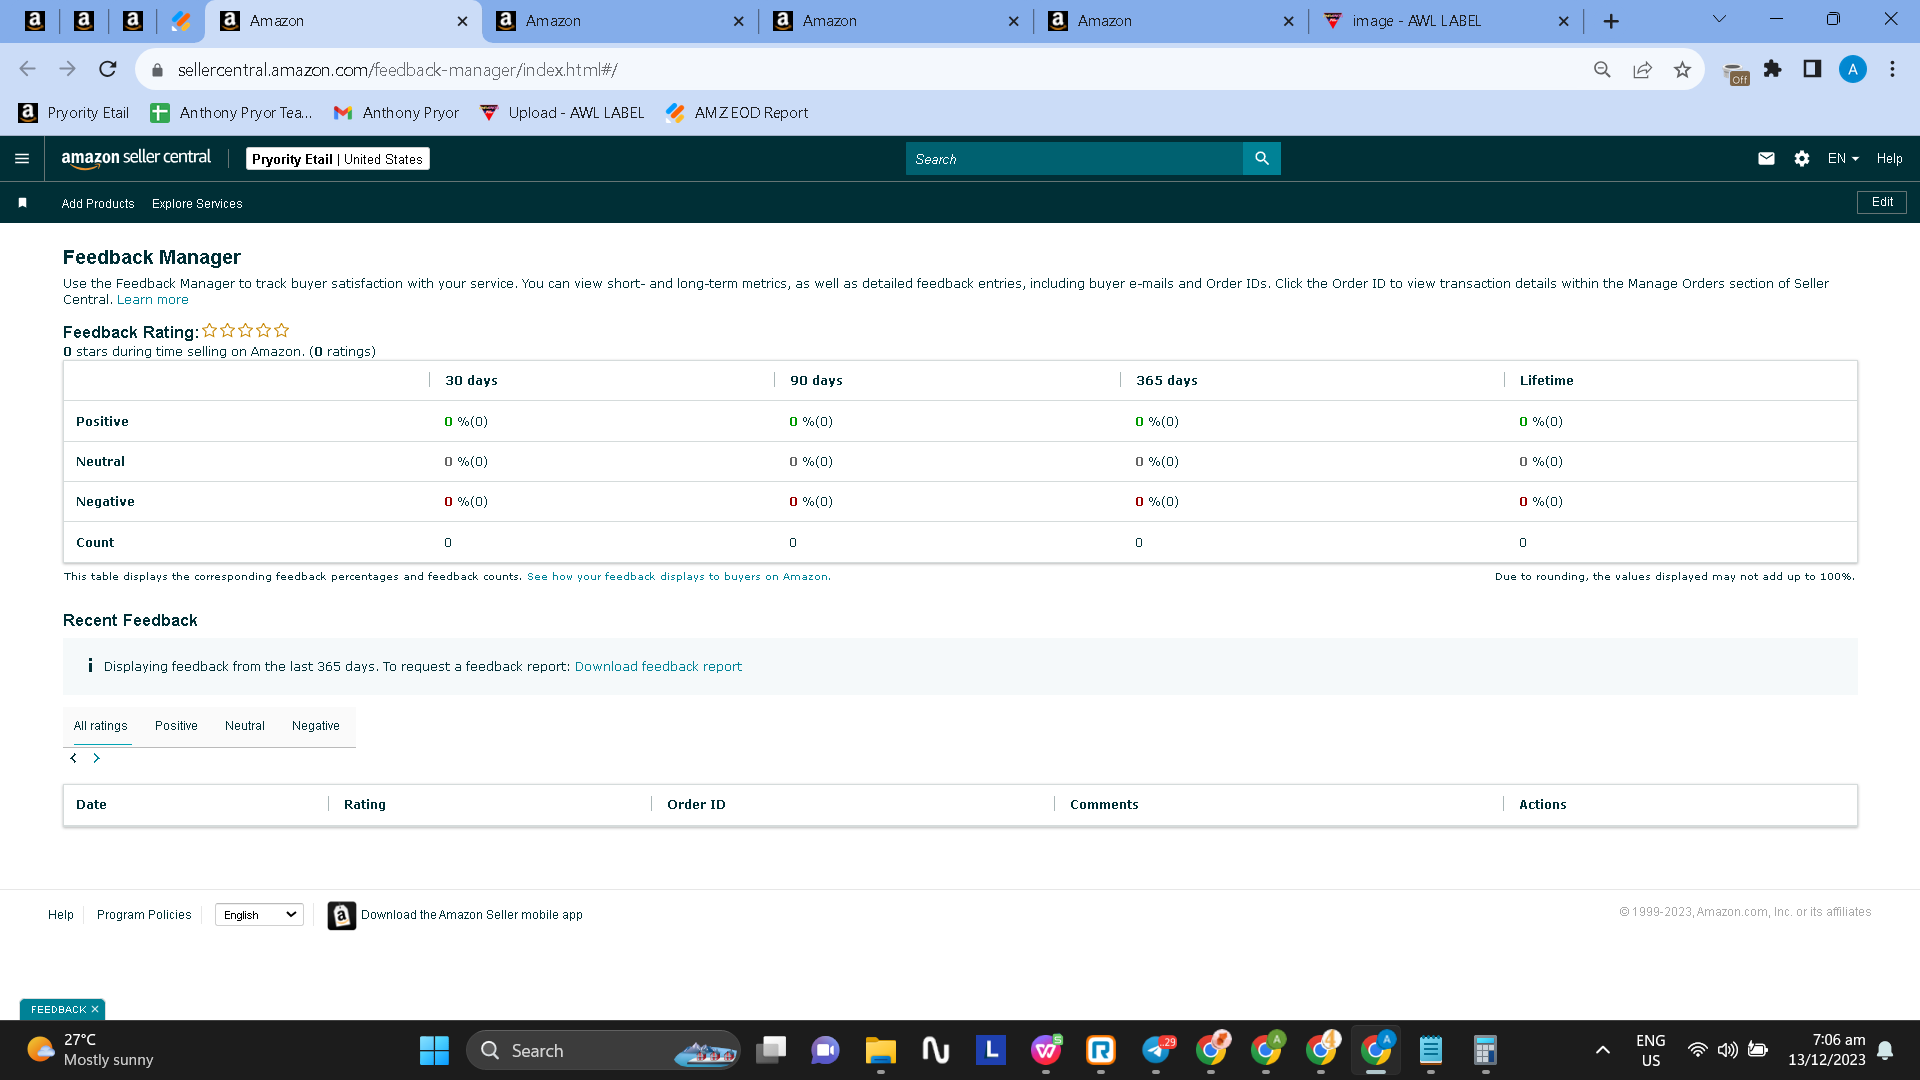The image size is (1920, 1080).
Task: Open the EN language dropdown
Action: (x=1843, y=159)
